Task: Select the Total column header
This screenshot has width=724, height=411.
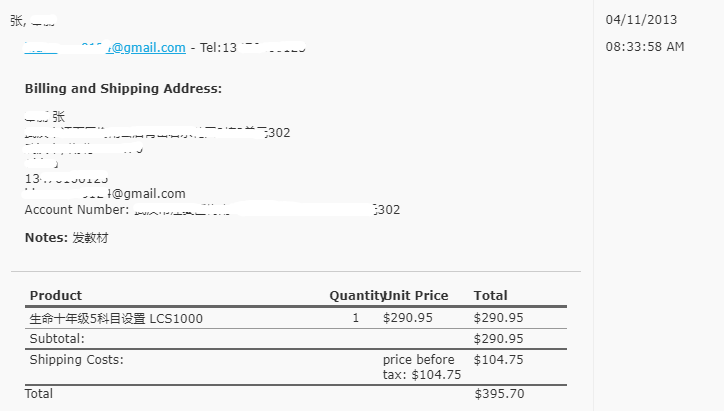Action: (x=490, y=296)
